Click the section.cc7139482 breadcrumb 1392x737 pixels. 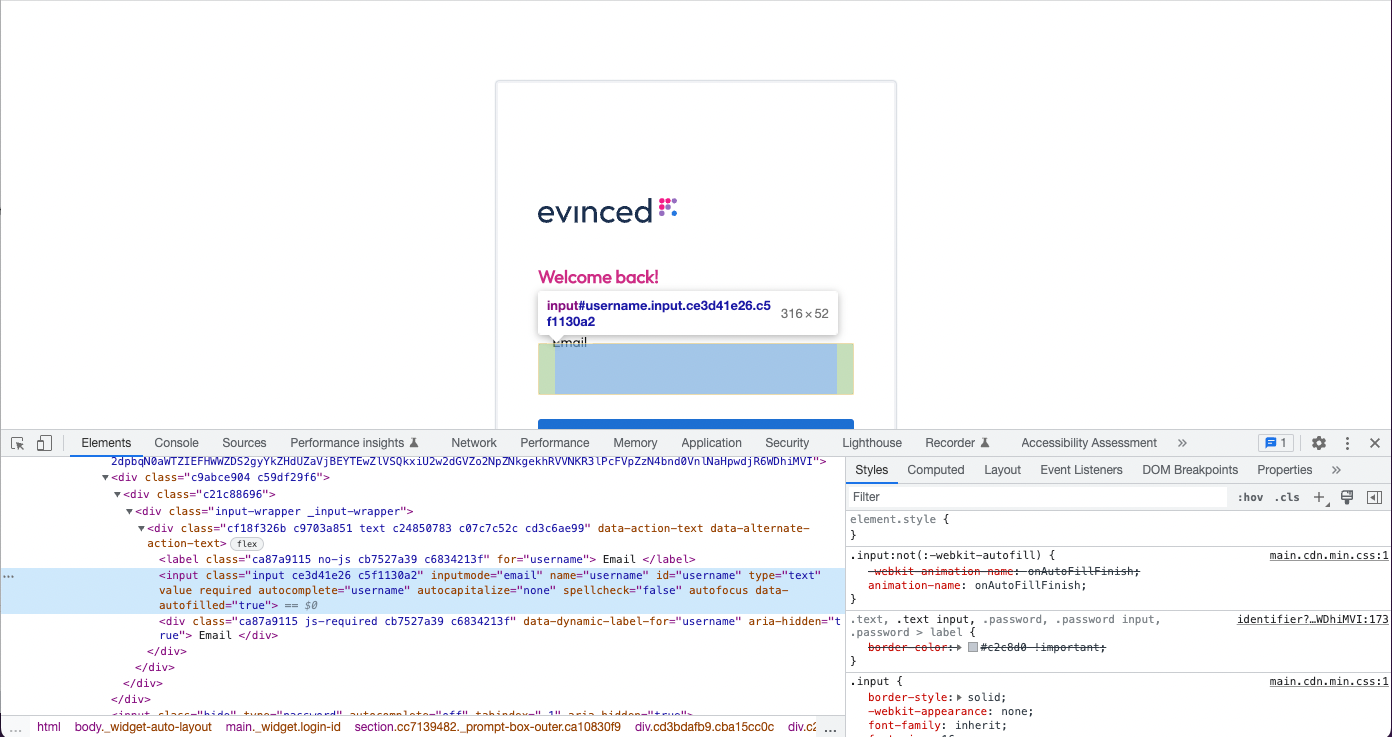(x=487, y=727)
